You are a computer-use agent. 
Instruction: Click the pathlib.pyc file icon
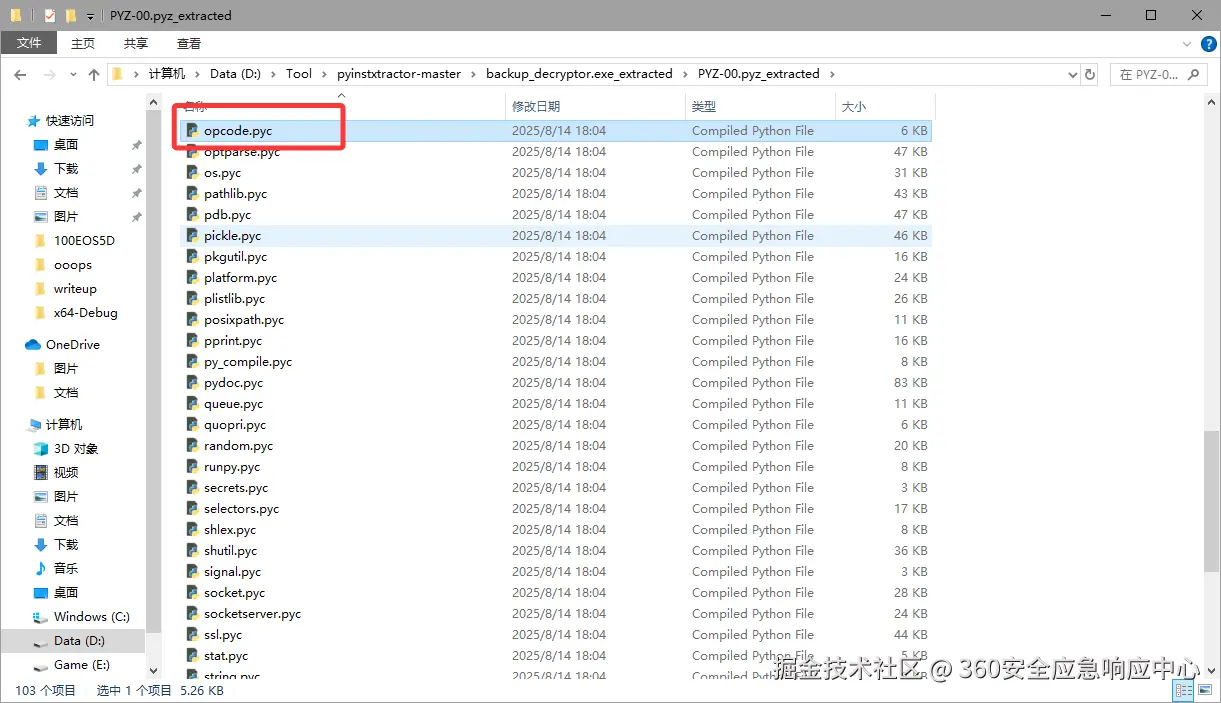[192, 194]
